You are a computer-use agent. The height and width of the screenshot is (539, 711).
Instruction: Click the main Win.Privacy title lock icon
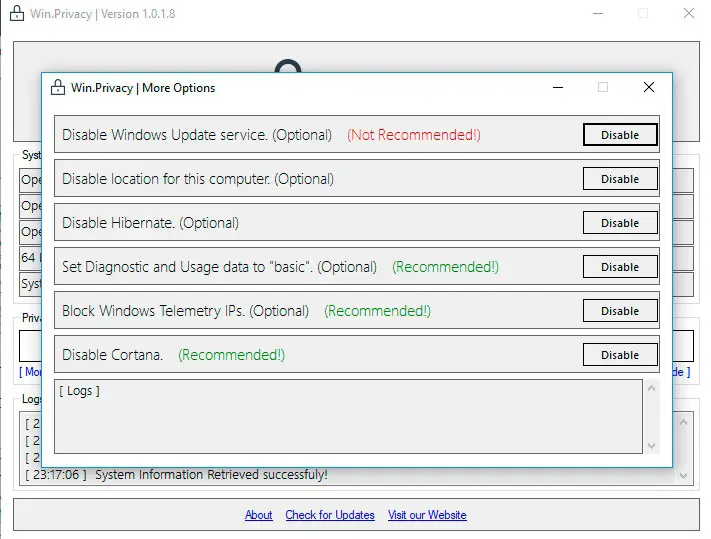click(x=17, y=13)
